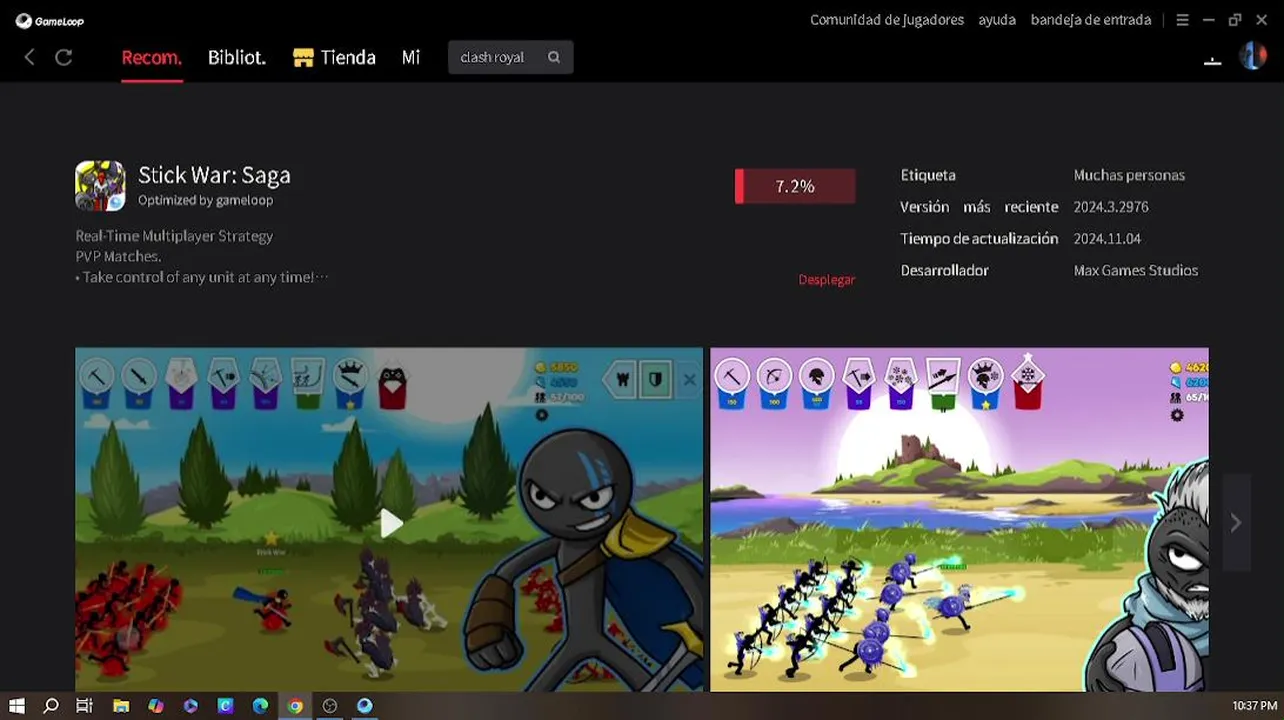Screen dimensions: 1284x720
Task: Click the user profile avatar
Action: coord(1253,56)
